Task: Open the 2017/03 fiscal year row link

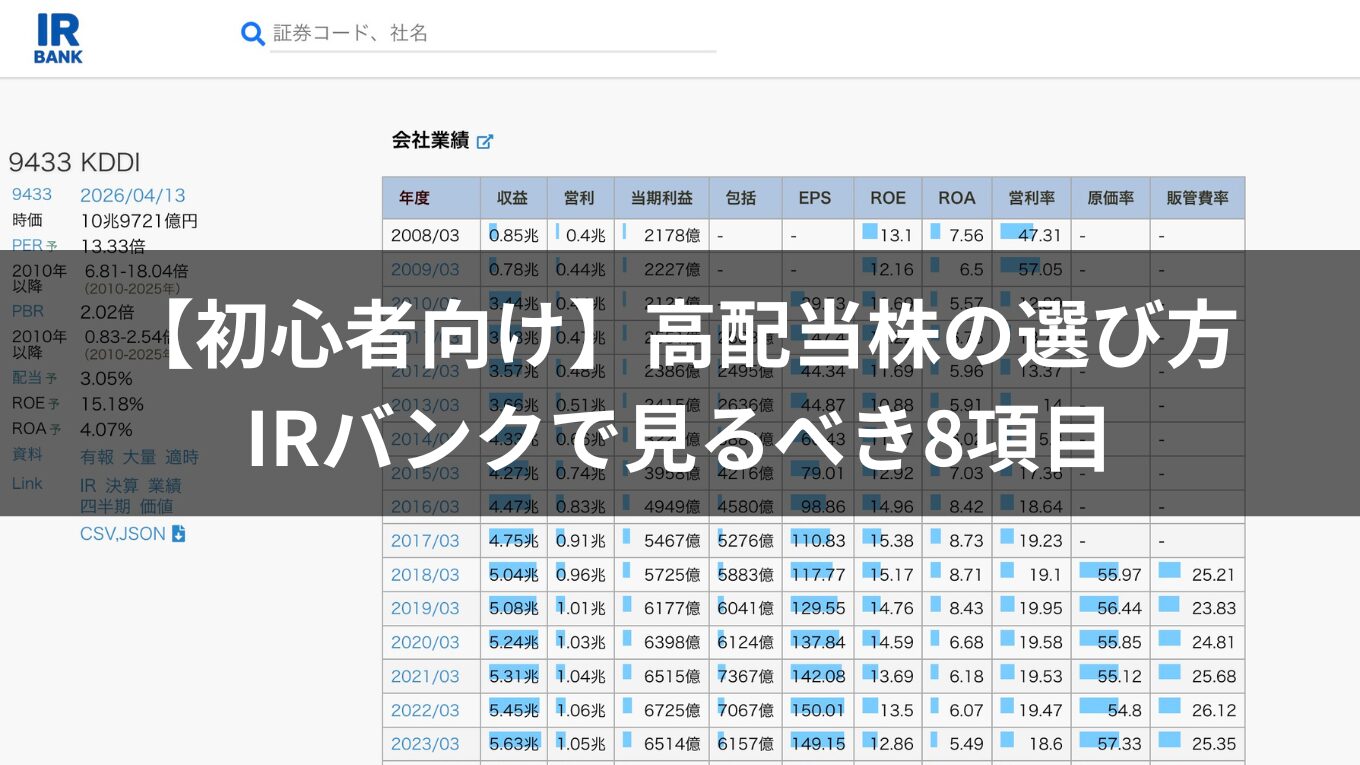Action: [x=425, y=540]
